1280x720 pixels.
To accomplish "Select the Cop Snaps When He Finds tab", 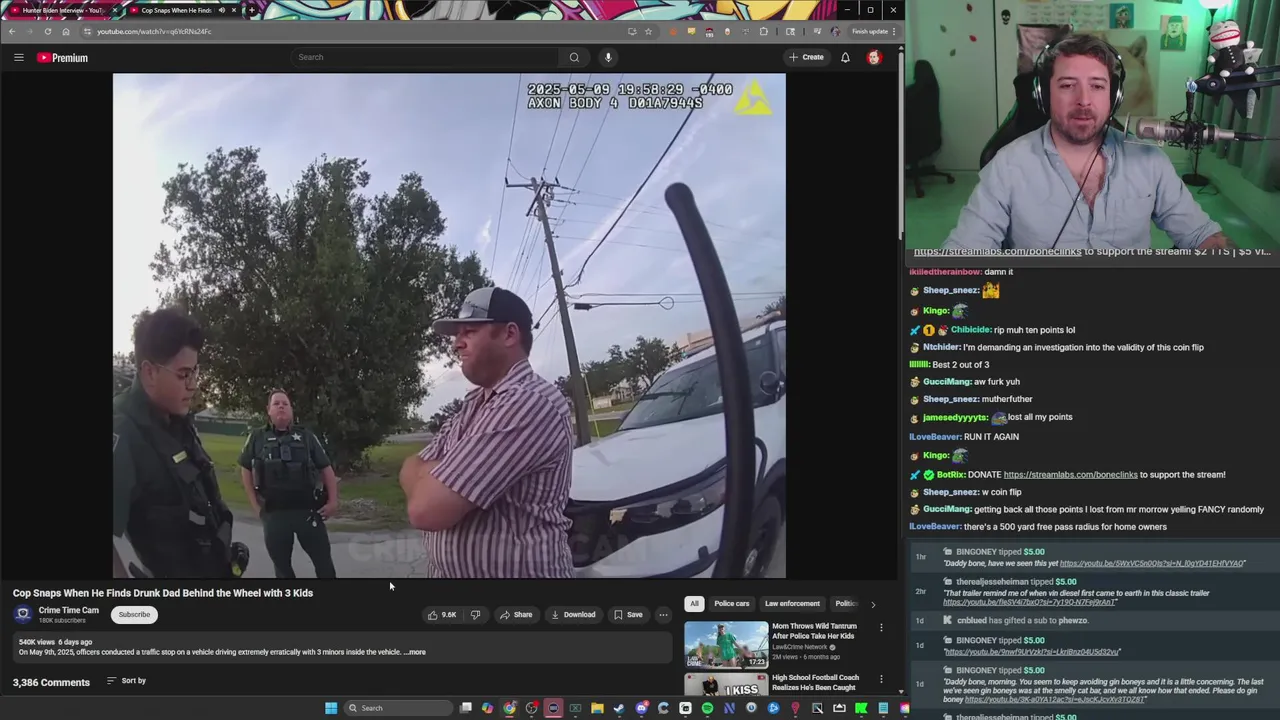I will click(175, 10).
